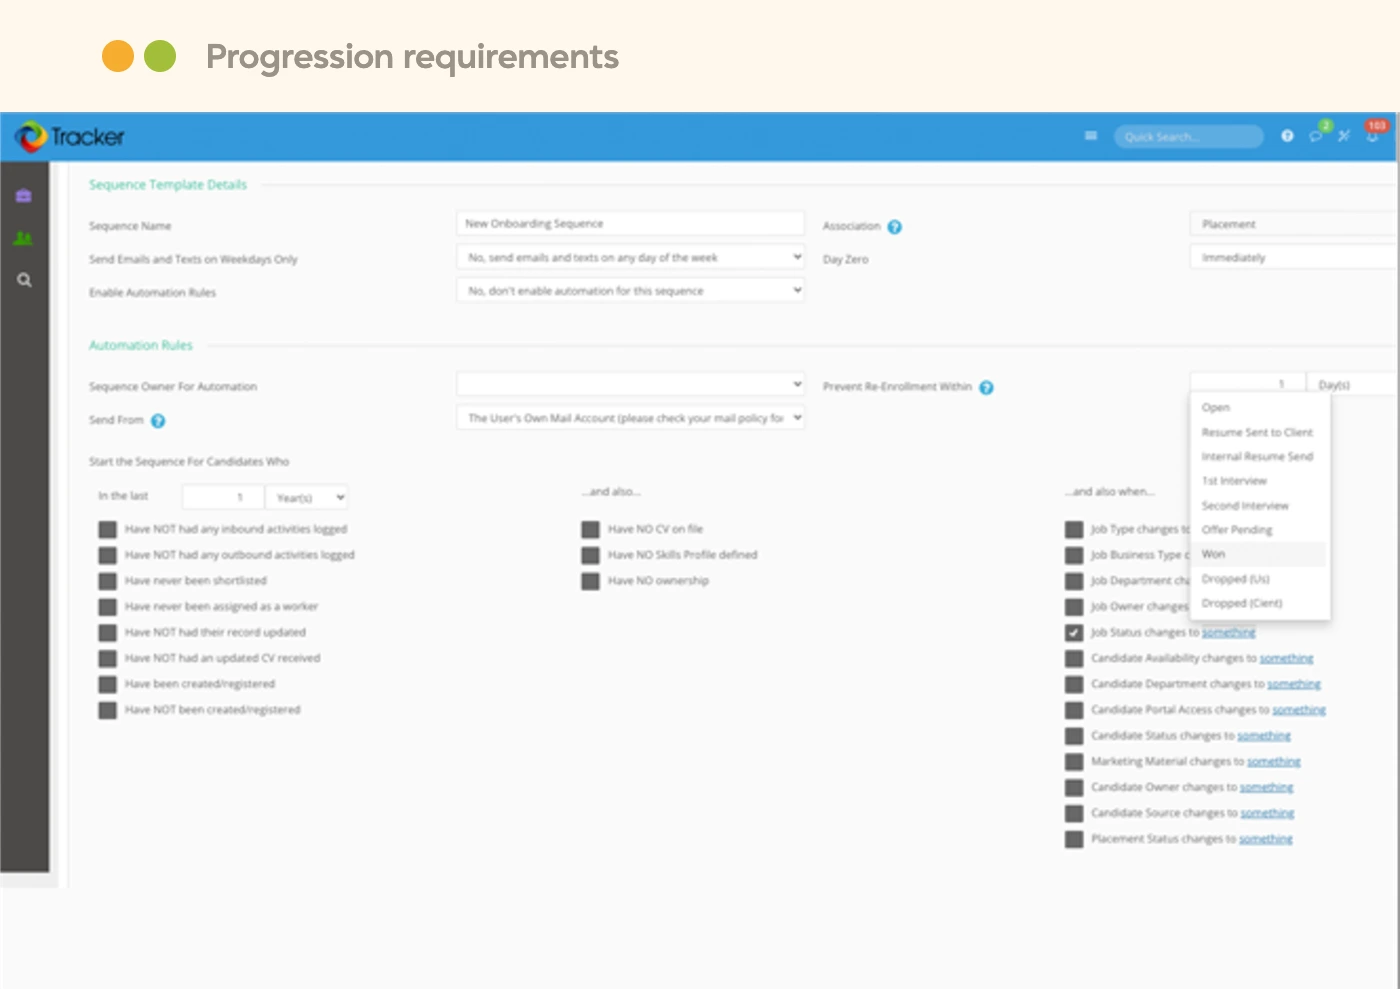Click the help icon next to Send From

(x=158, y=421)
